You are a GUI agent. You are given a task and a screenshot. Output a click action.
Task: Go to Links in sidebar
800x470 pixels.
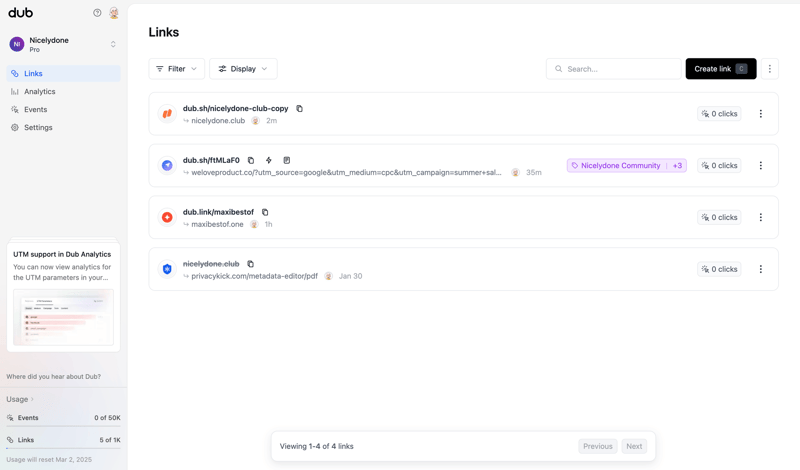(x=64, y=73)
